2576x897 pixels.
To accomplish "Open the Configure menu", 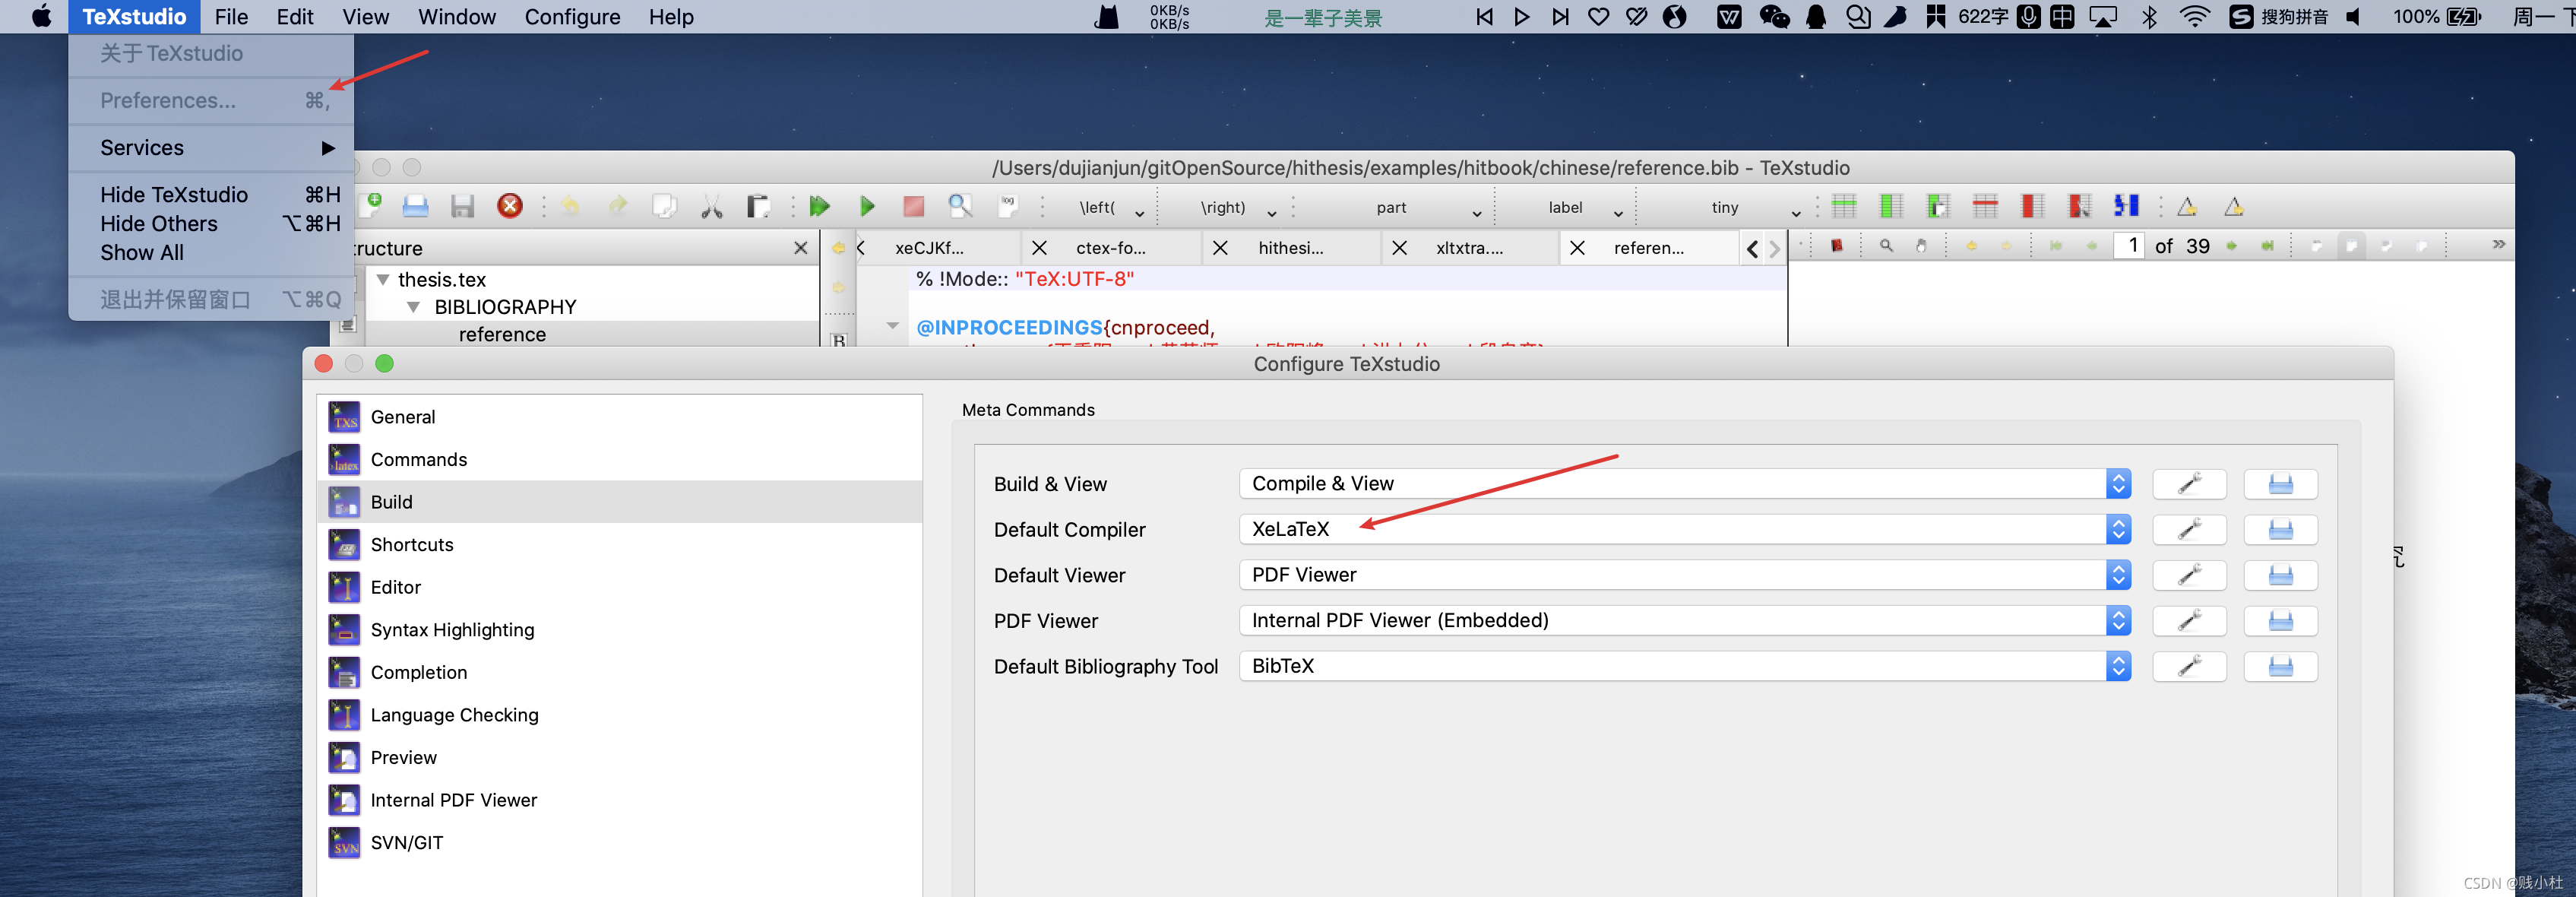I will (x=572, y=17).
